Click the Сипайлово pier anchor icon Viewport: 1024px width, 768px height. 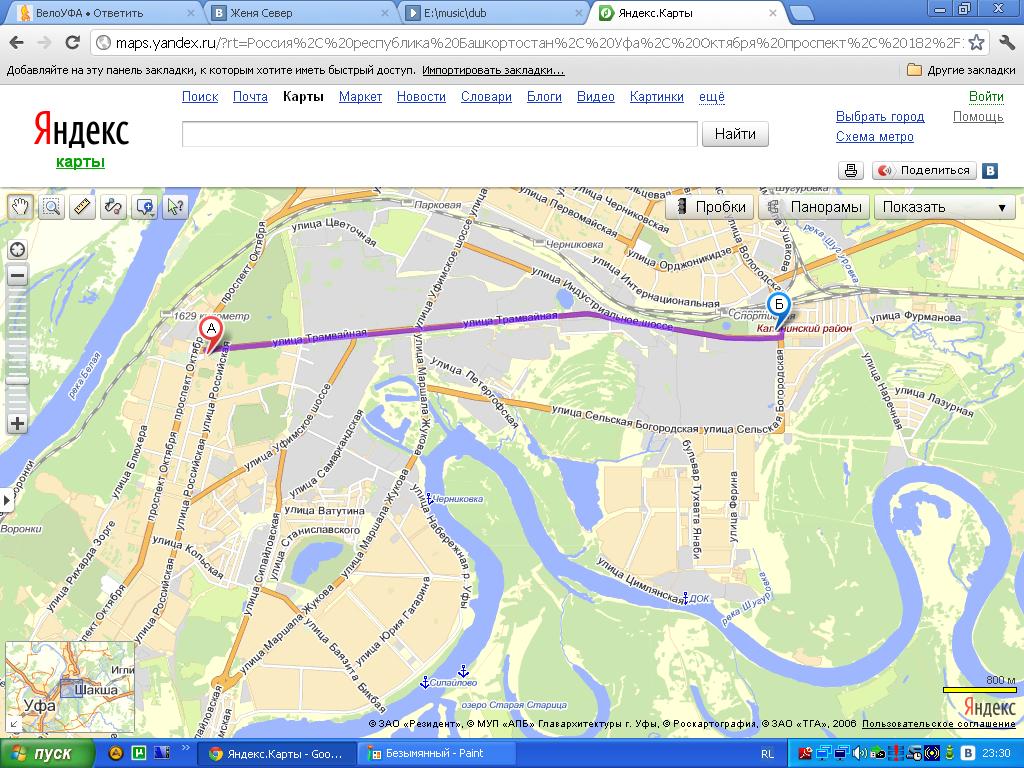click(424, 682)
